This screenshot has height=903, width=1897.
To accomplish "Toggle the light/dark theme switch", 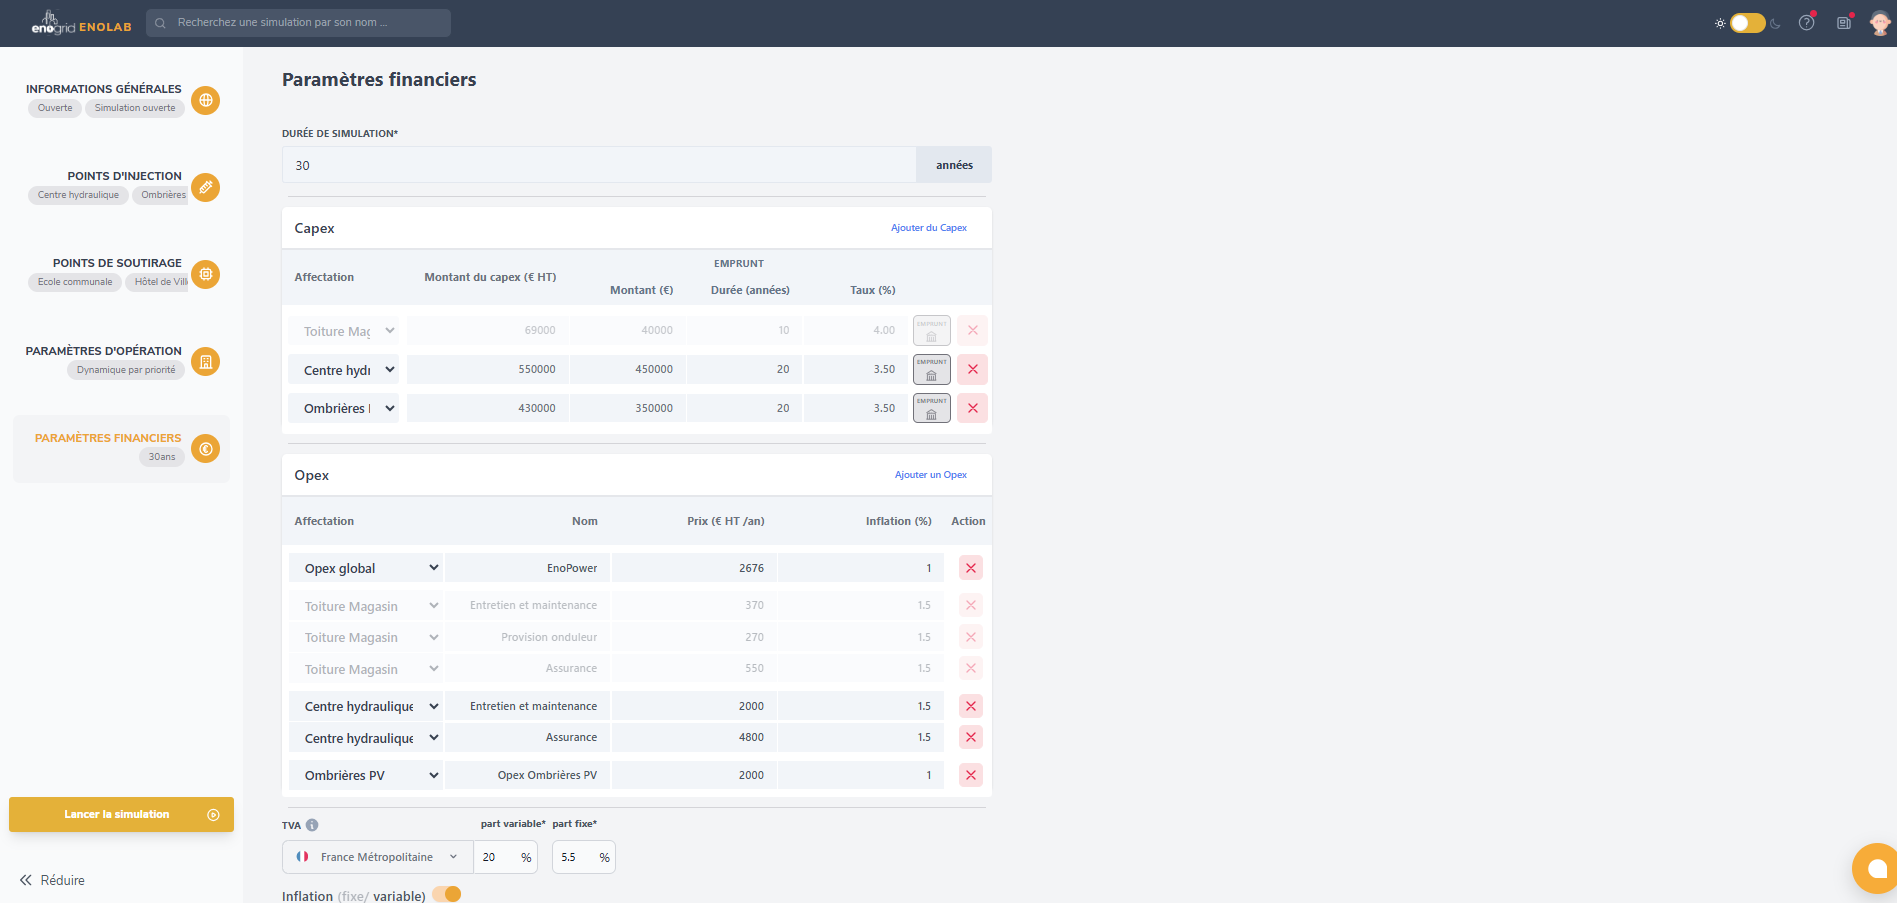I will click(x=1747, y=23).
